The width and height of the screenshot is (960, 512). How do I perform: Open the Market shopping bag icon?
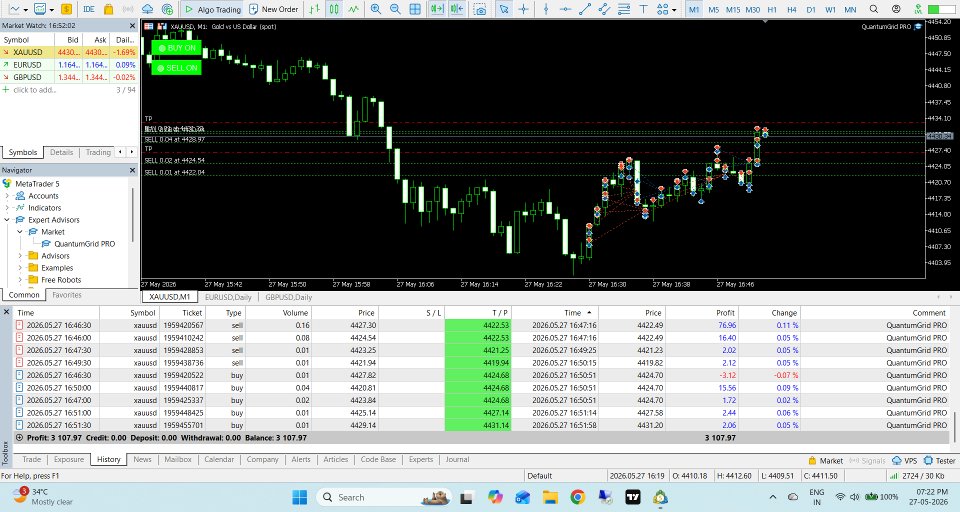tap(108, 9)
